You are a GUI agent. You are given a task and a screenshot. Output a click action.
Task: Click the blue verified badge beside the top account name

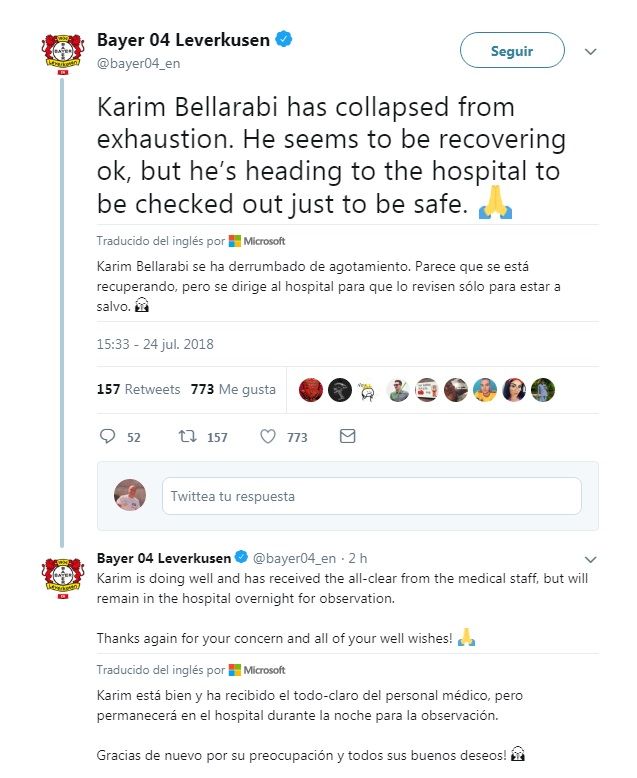pyautogui.click(x=285, y=40)
